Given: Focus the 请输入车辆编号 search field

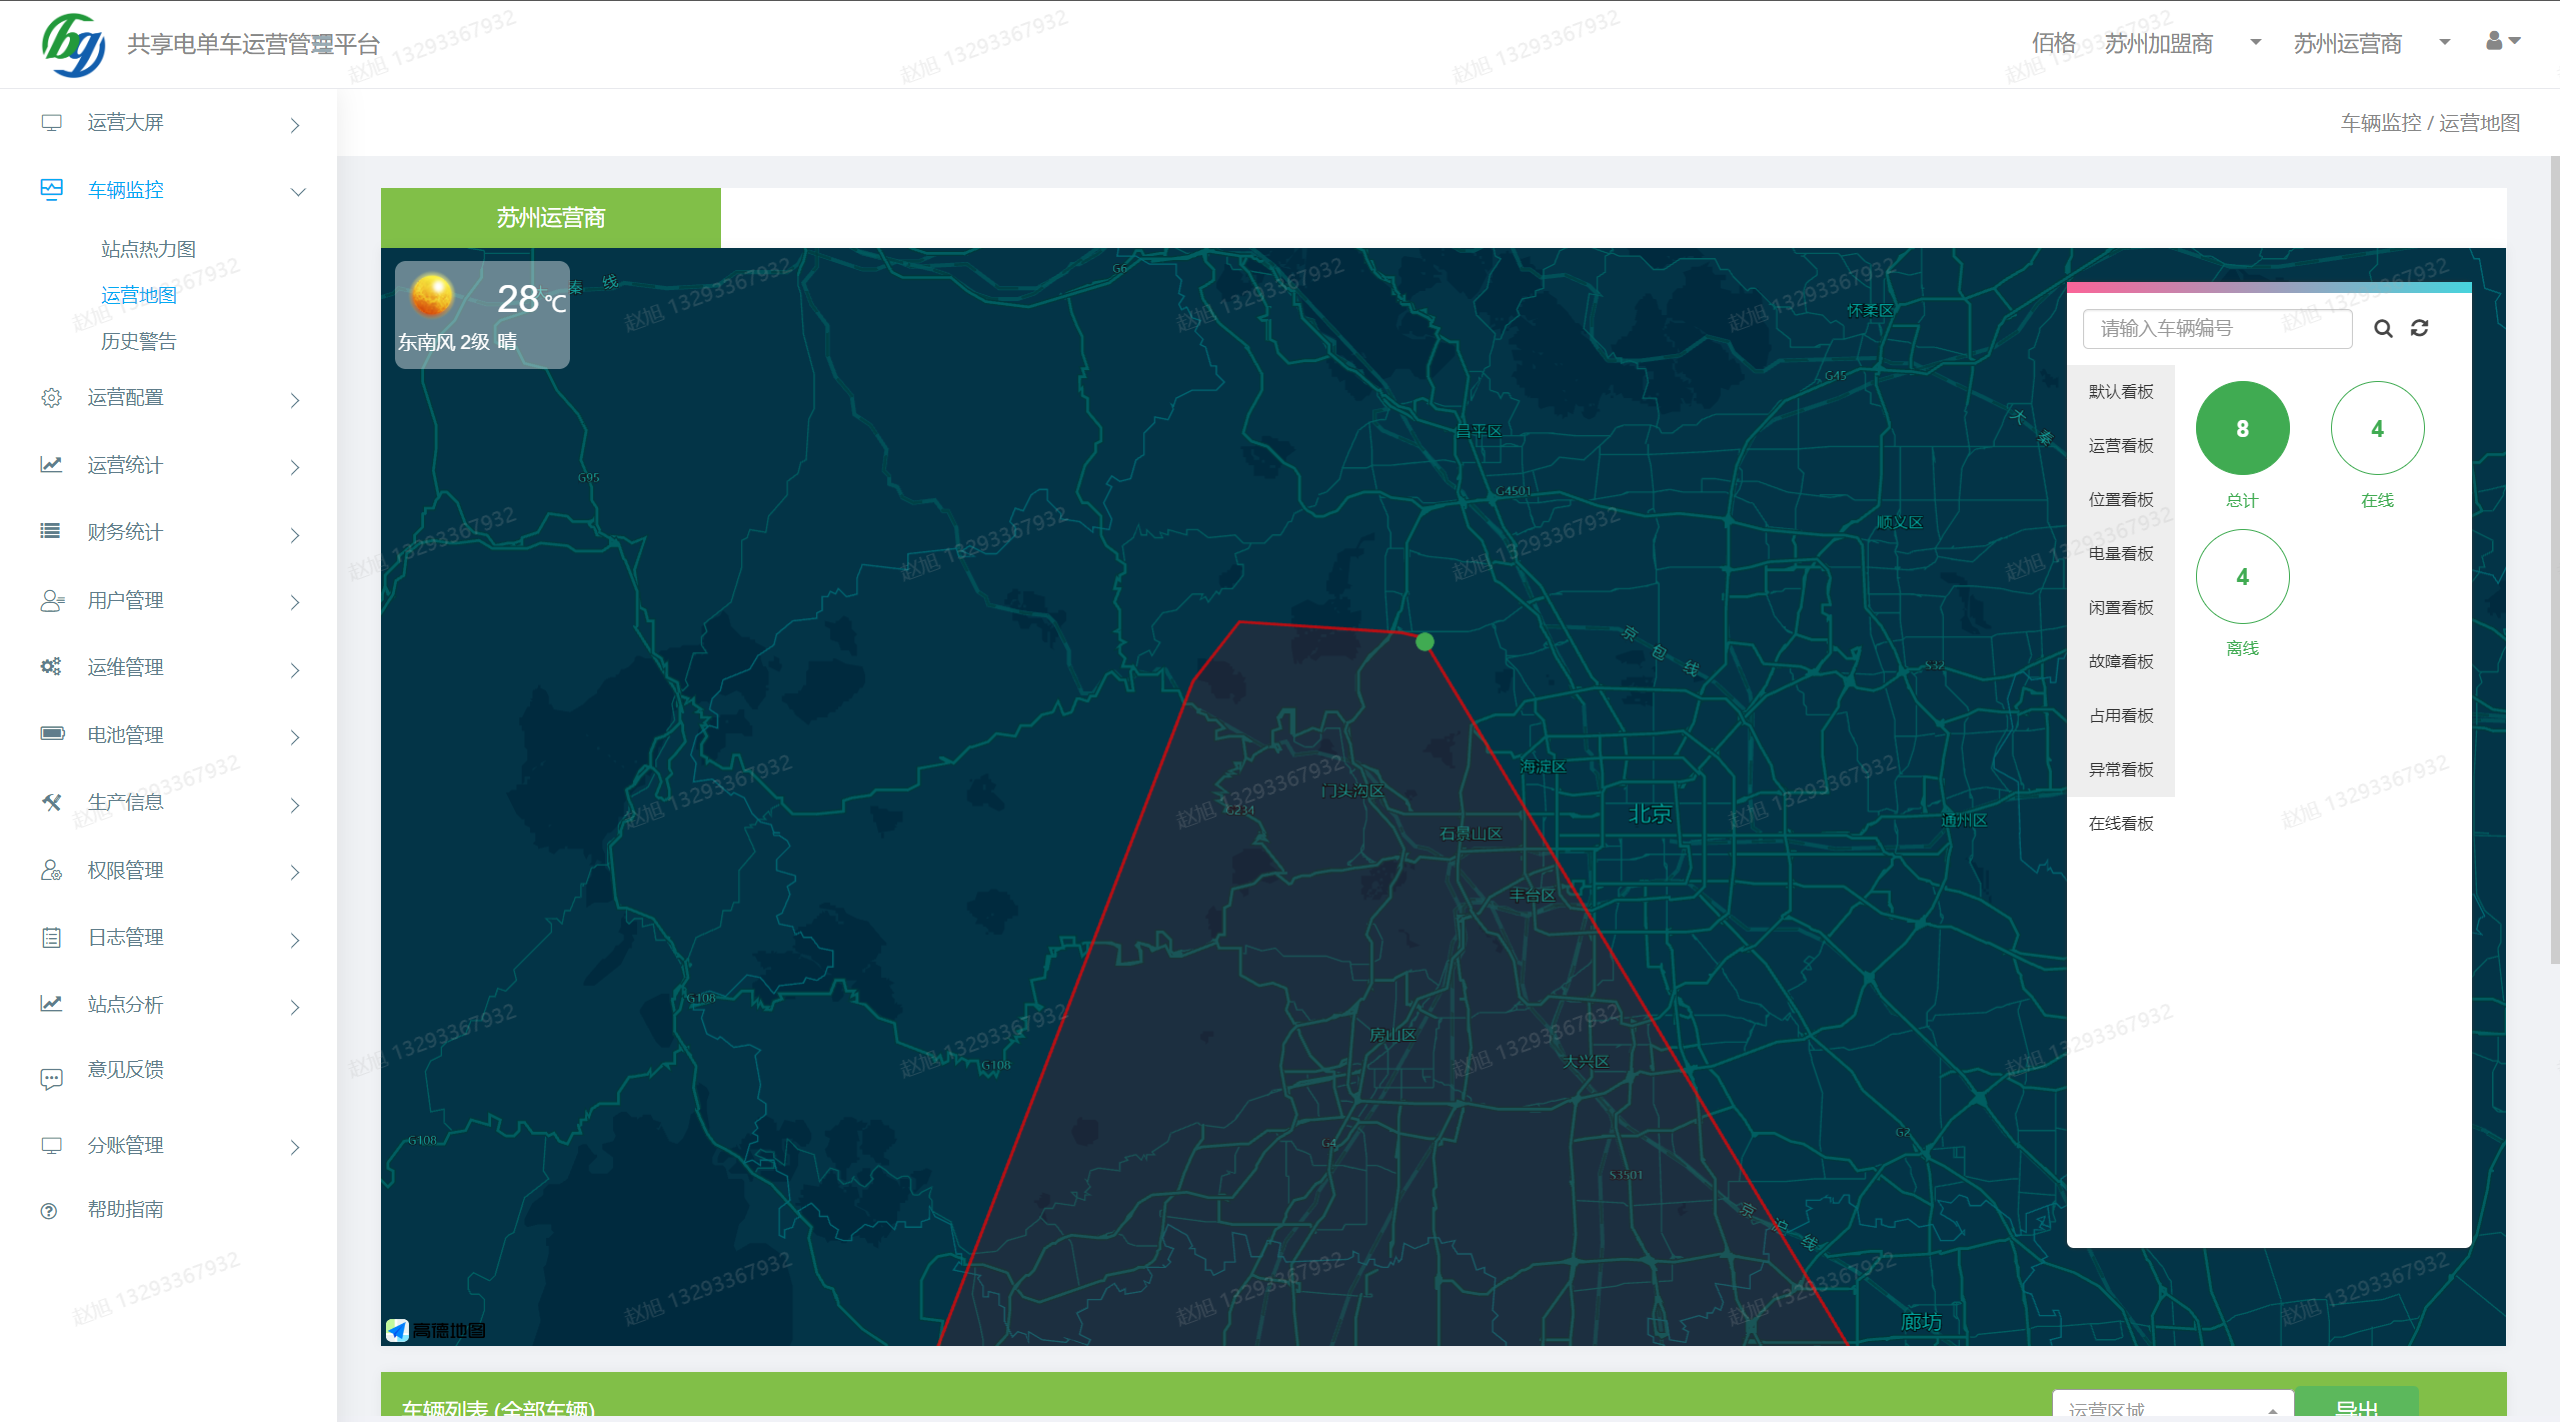Looking at the screenshot, I should point(2216,328).
